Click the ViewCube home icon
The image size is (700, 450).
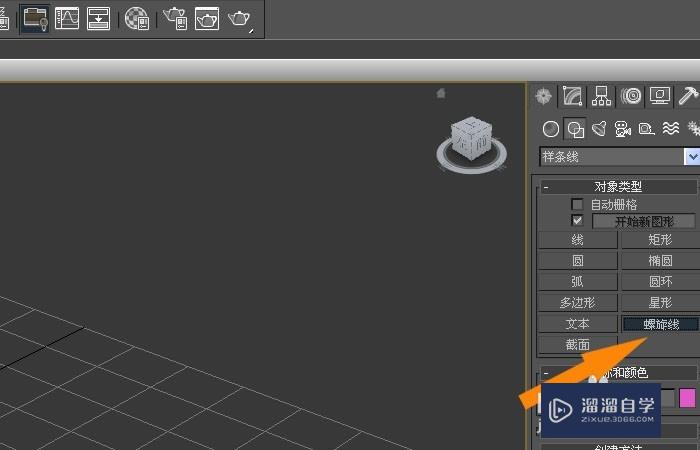(x=441, y=93)
